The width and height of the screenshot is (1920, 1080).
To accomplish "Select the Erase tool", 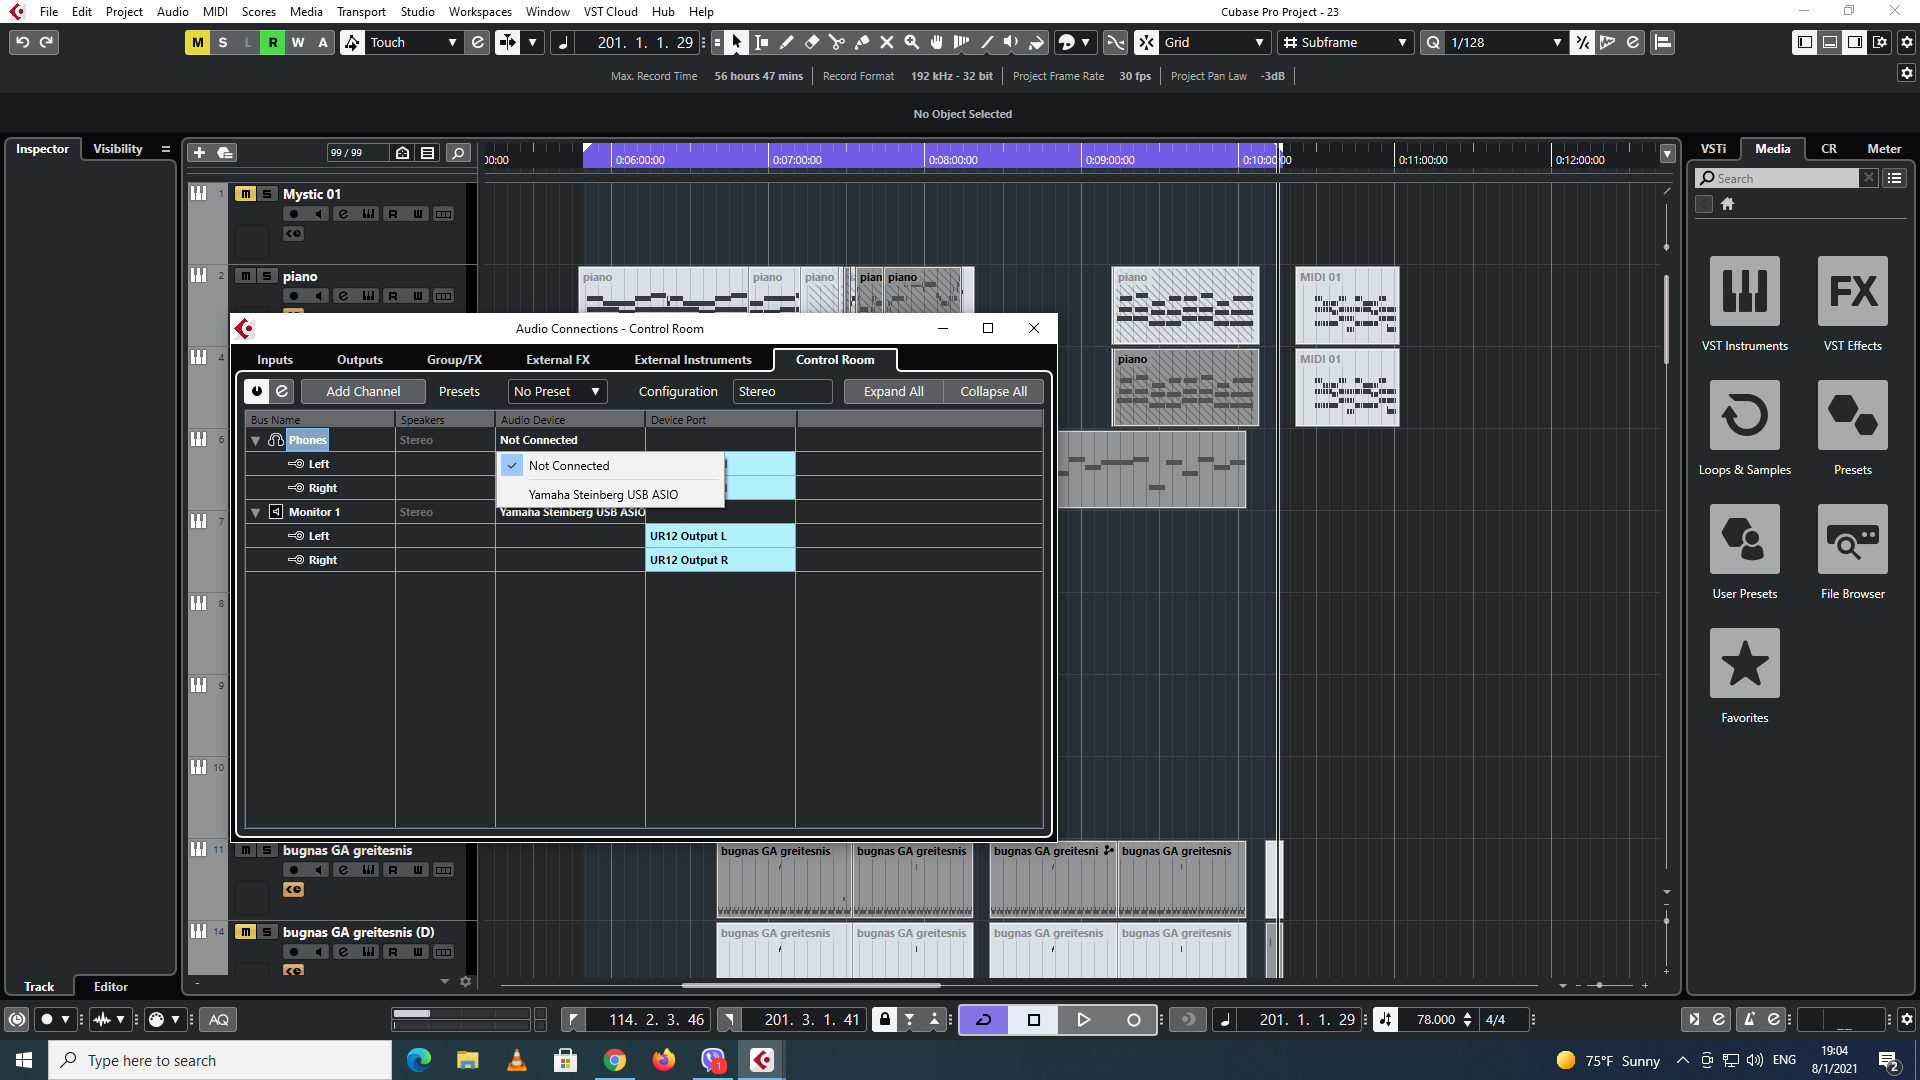I will tap(812, 42).
